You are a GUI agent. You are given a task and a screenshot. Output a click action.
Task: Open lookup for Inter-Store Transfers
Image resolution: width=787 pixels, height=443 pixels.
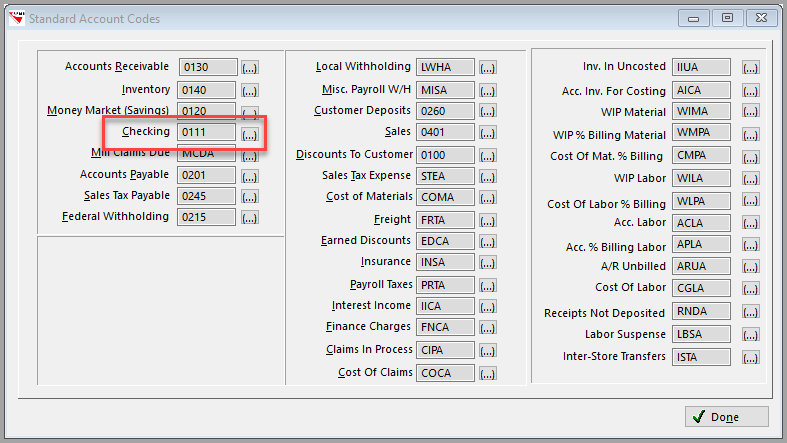point(750,358)
